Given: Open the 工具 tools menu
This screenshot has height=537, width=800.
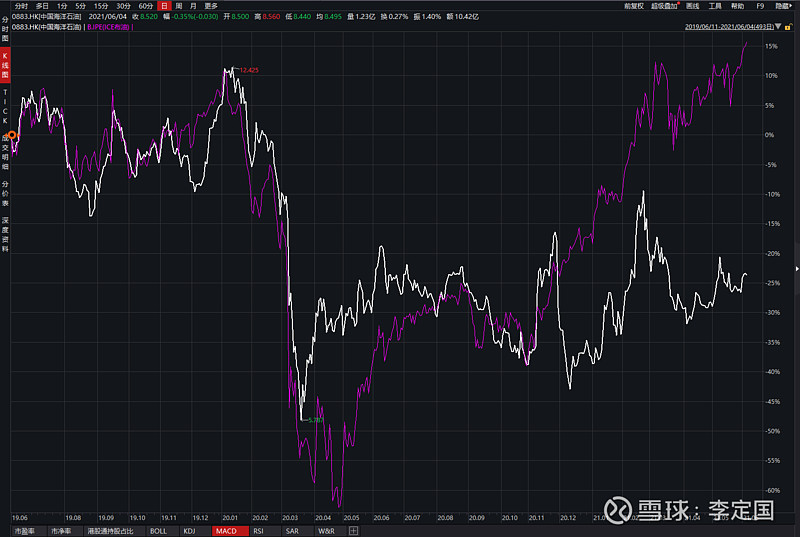Looking at the screenshot, I should (715, 6).
